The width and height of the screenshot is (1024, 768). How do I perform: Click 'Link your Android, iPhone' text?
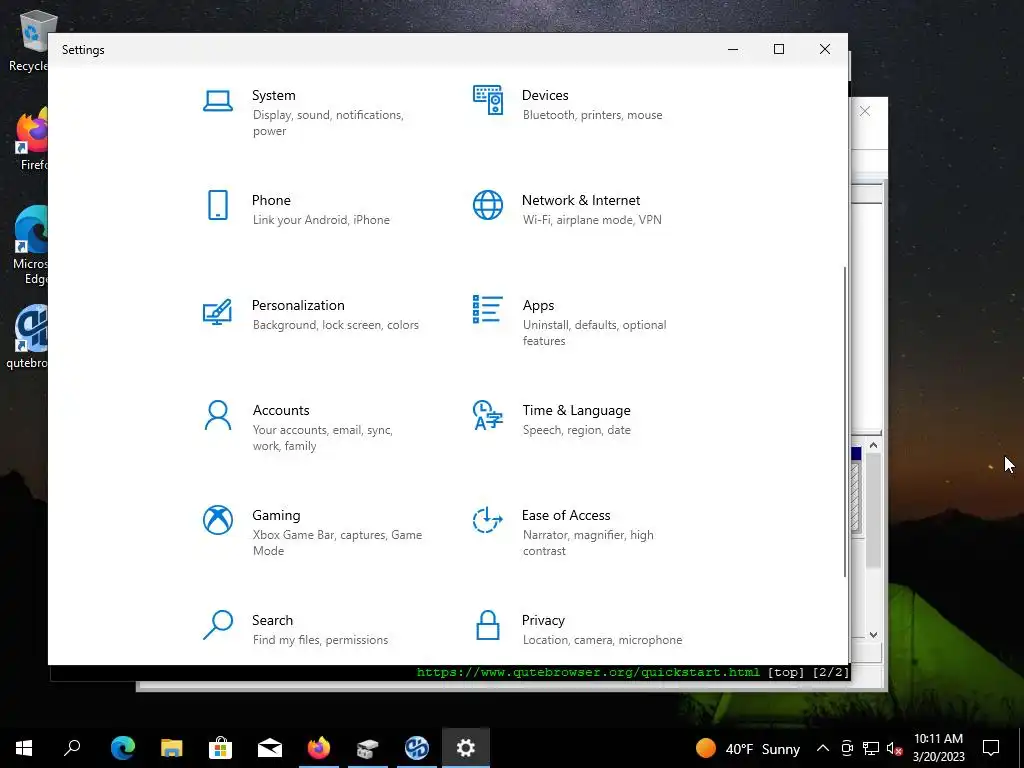pos(321,220)
